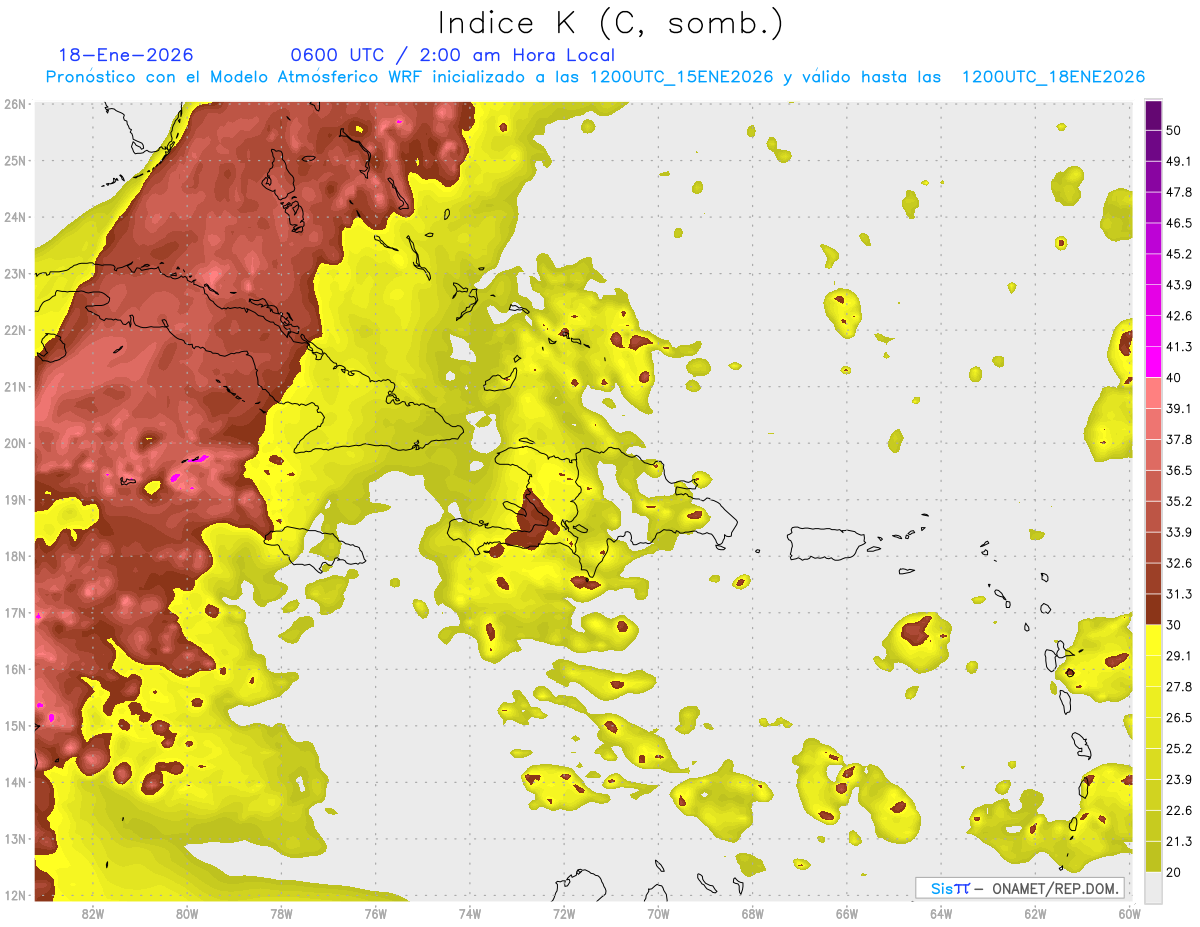Click the '0600 UTC / 2:00 am Hora Local' time label
This screenshot has height=927, width=1200.
coord(453,55)
